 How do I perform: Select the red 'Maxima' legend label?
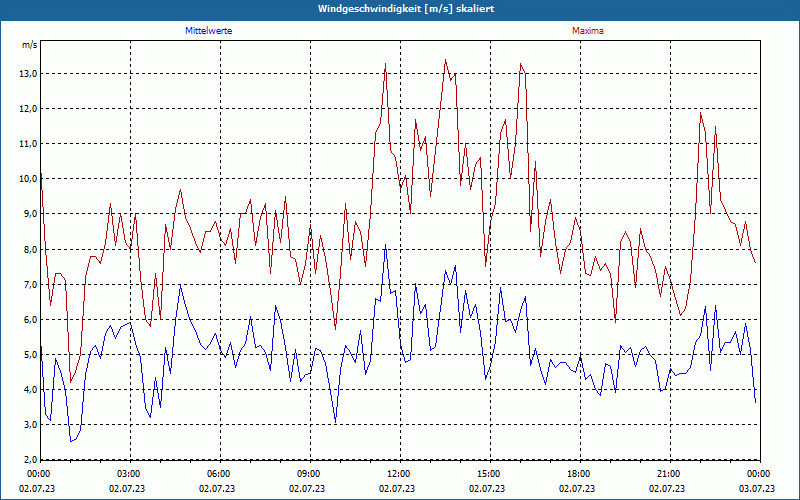pyautogui.click(x=588, y=31)
